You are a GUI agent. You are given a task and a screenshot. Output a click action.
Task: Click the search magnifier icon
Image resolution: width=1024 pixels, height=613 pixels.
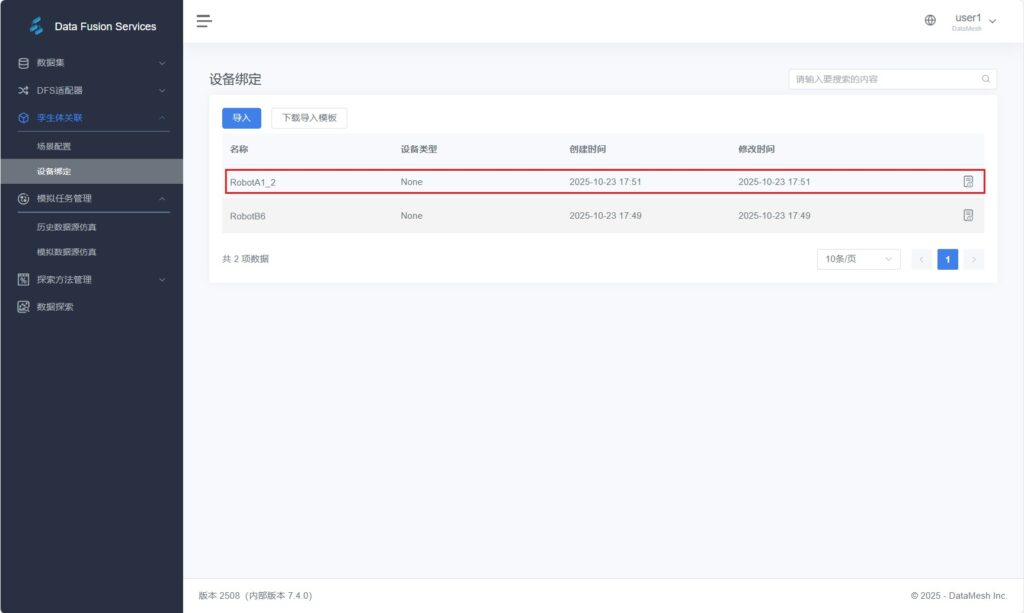(985, 79)
